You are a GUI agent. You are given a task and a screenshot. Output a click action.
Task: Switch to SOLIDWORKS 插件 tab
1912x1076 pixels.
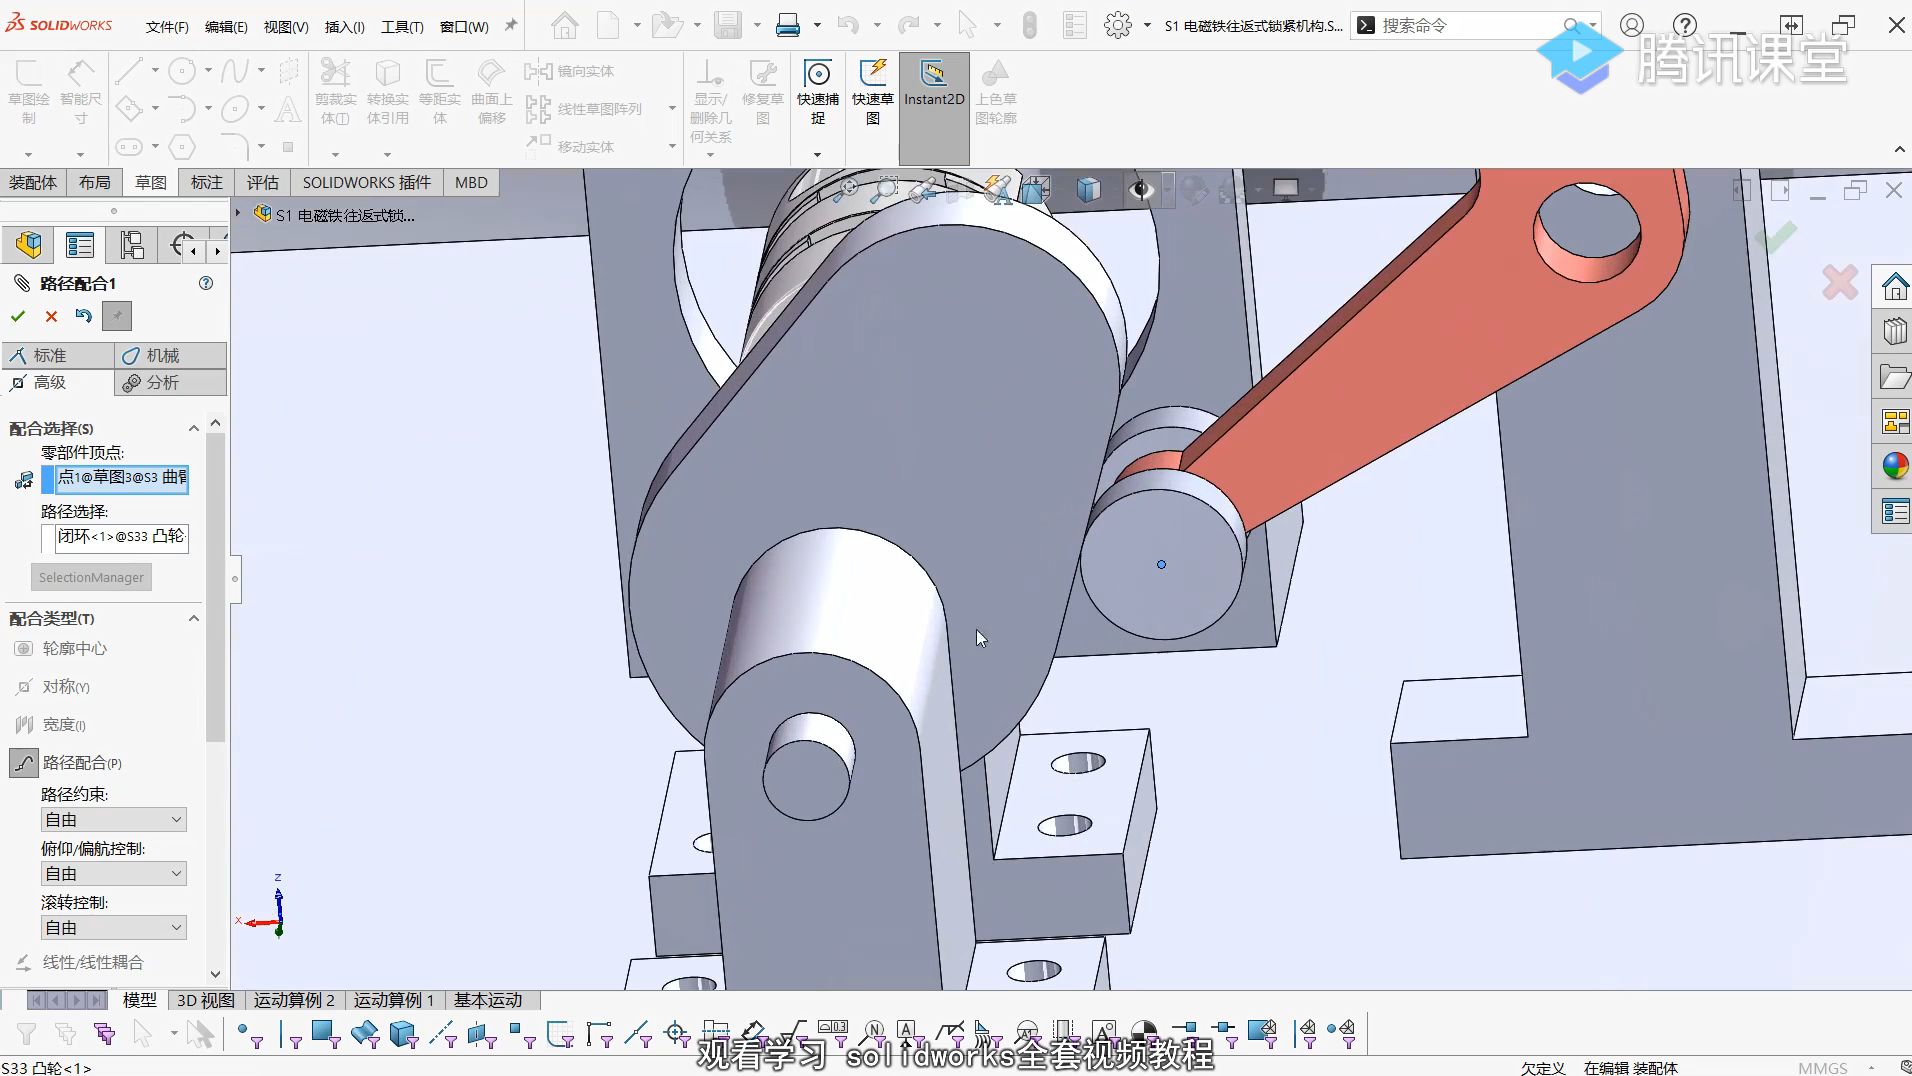tap(367, 182)
